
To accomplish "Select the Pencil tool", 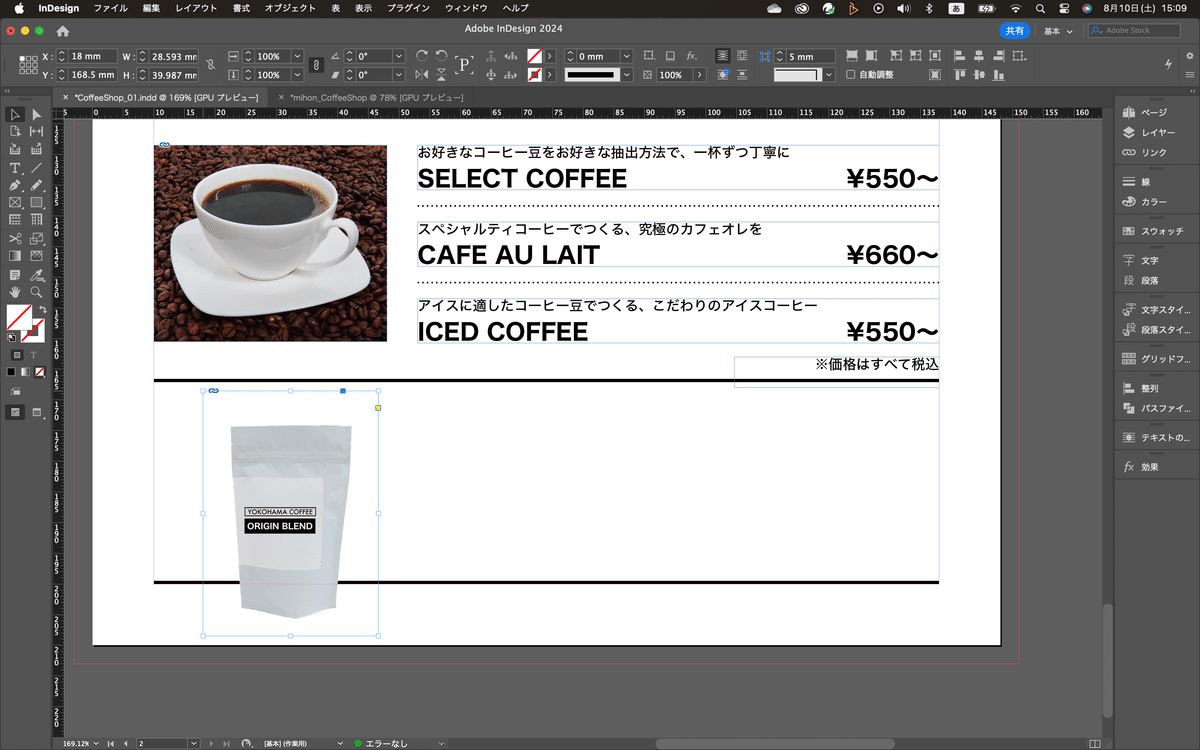I will click(37, 186).
